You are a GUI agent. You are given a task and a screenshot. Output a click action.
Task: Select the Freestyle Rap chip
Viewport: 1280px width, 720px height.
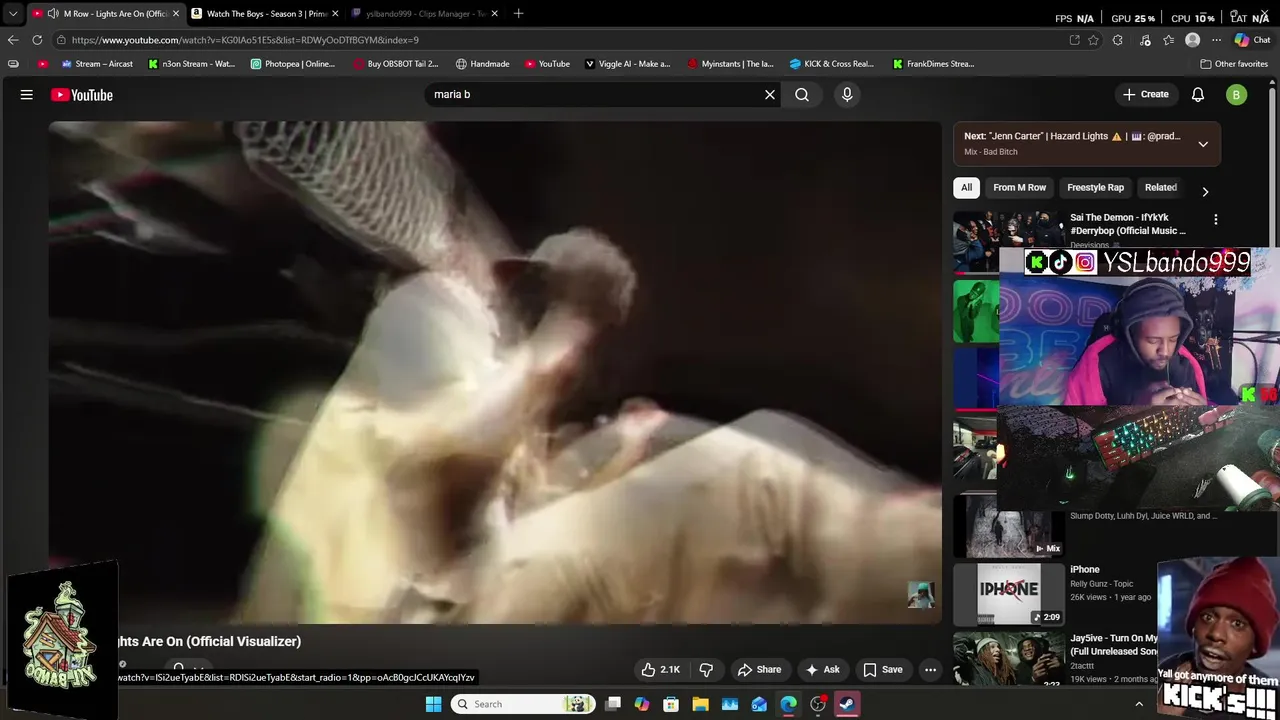point(1095,187)
